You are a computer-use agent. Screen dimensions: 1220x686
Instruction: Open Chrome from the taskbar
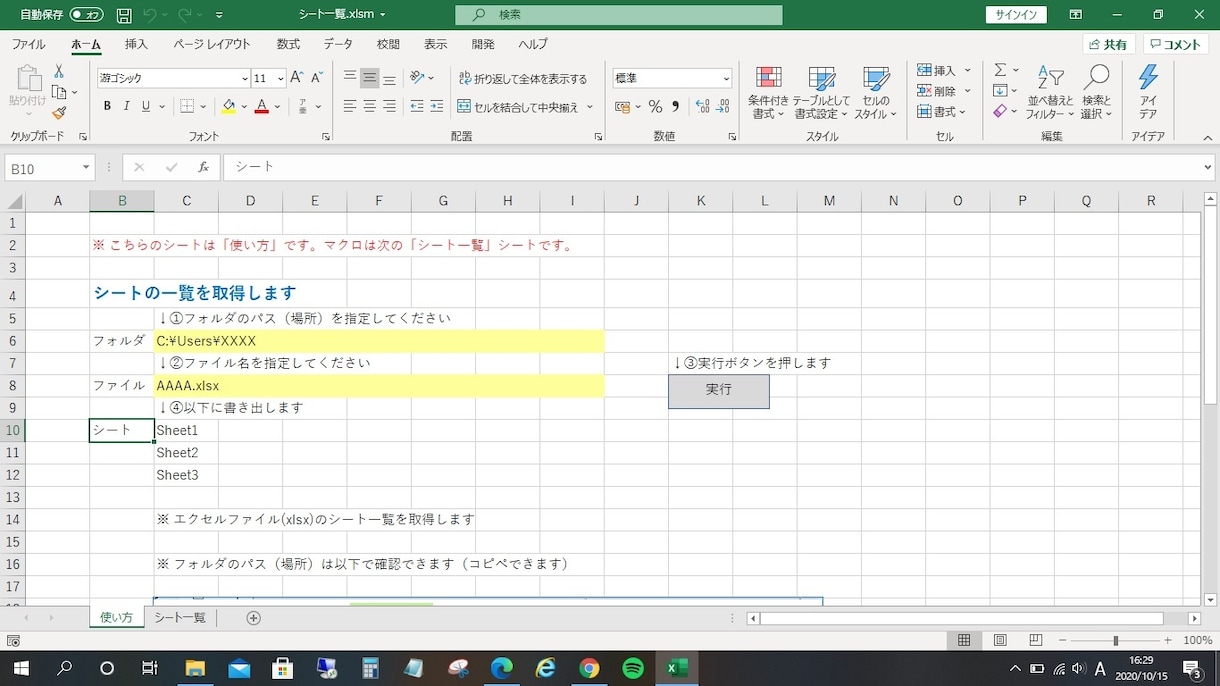(589, 668)
